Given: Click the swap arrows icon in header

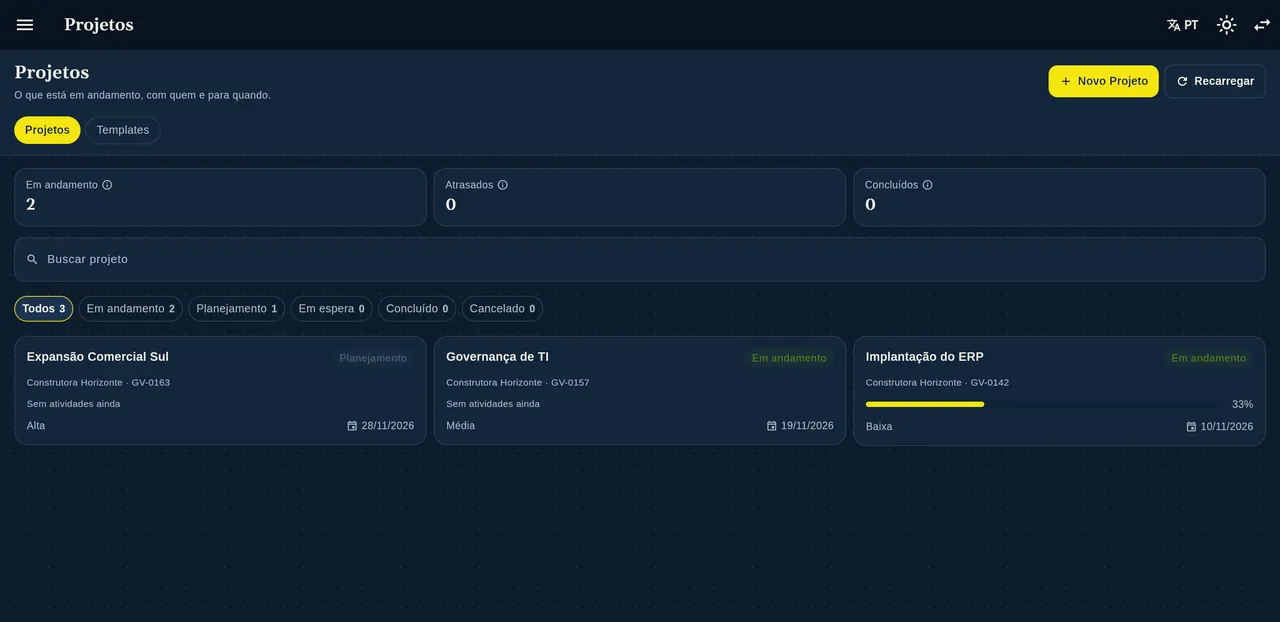Looking at the screenshot, I should pos(1262,25).
